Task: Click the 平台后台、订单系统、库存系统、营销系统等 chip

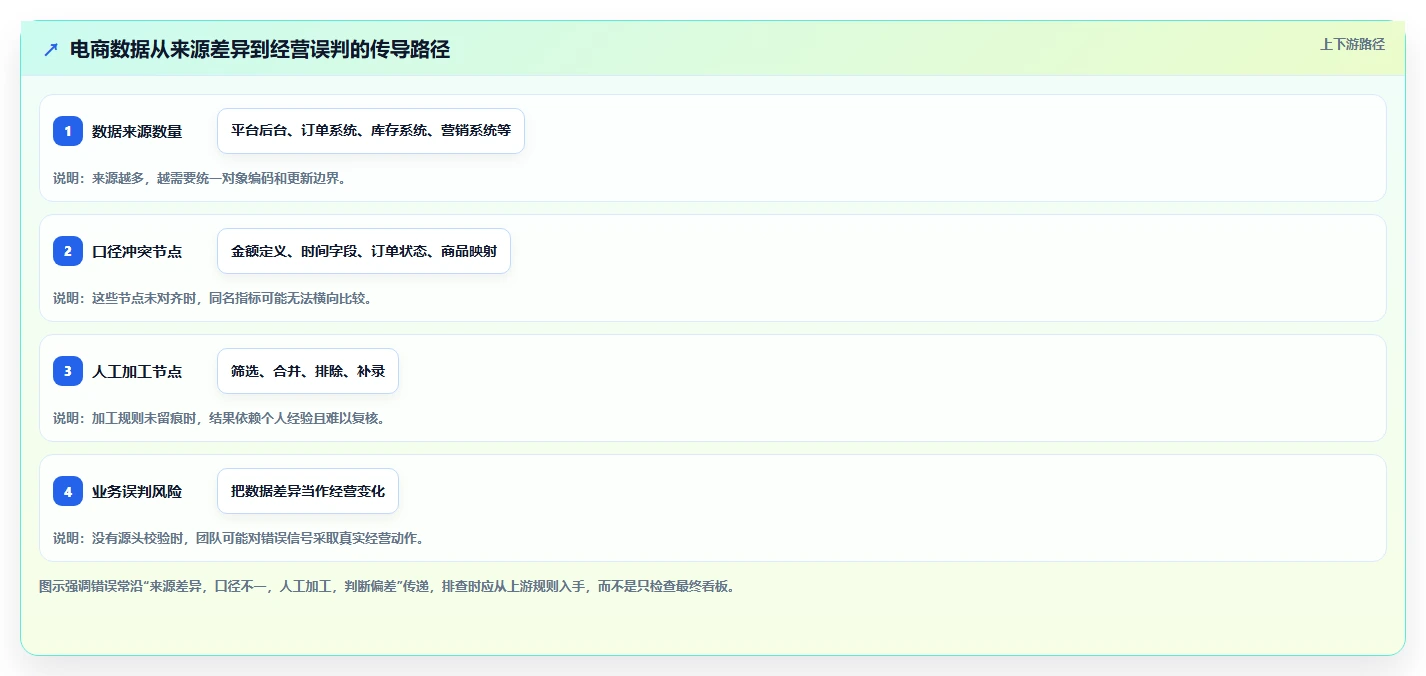Action: tap(371, 131)
